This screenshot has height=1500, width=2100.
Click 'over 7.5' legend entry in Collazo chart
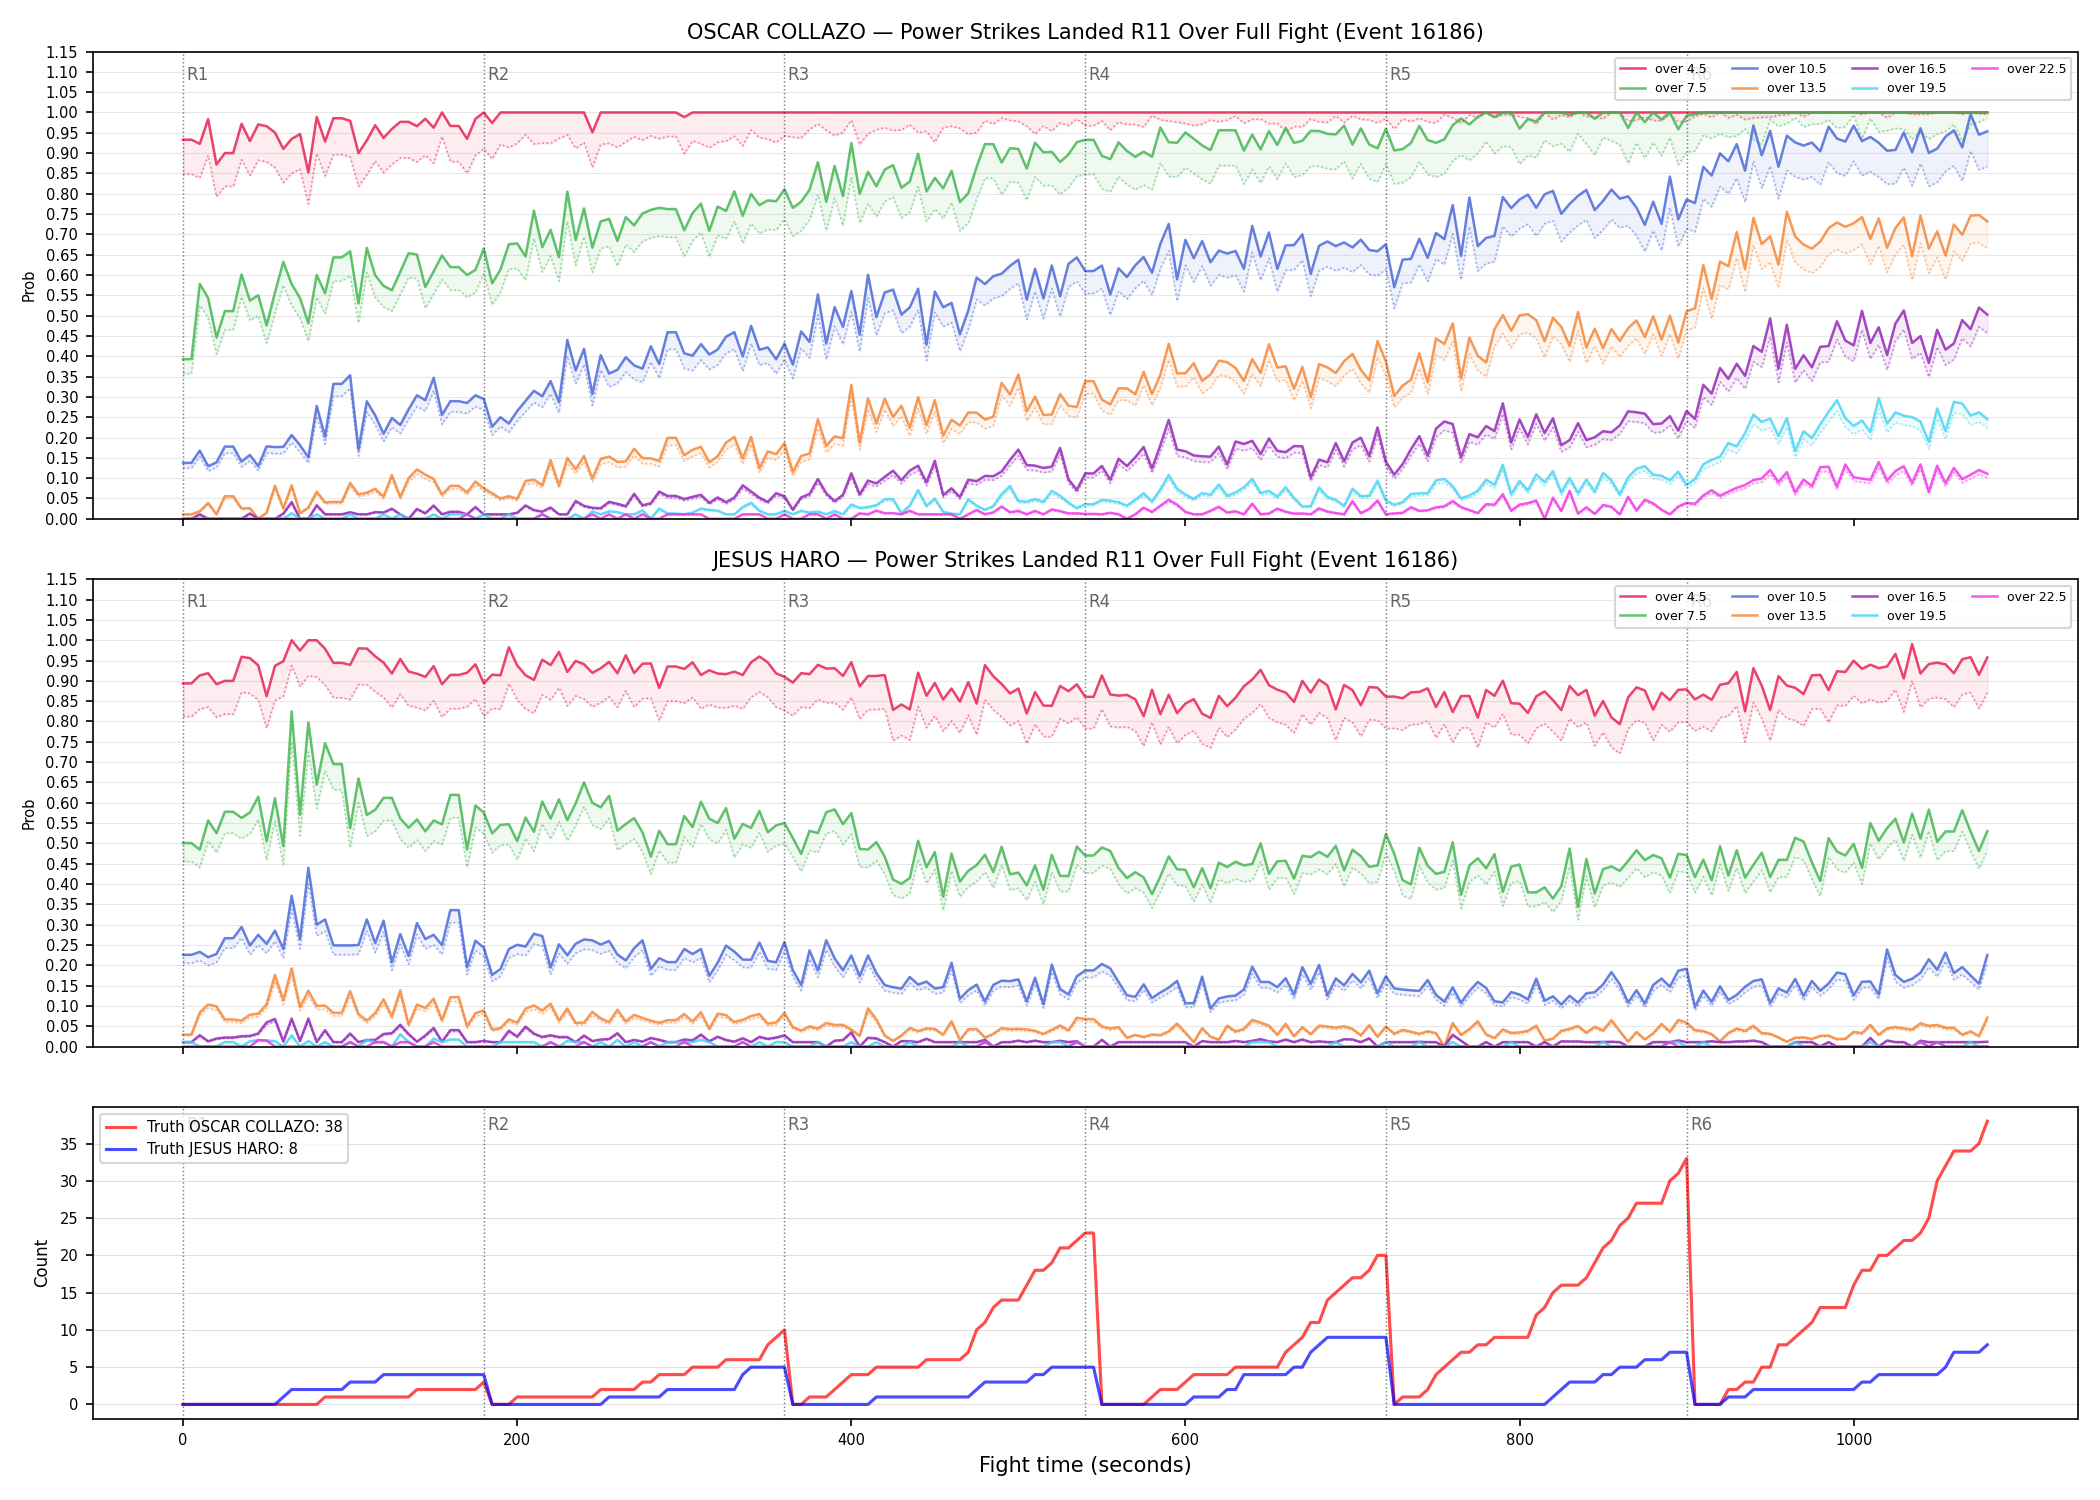click(1663, 88)
